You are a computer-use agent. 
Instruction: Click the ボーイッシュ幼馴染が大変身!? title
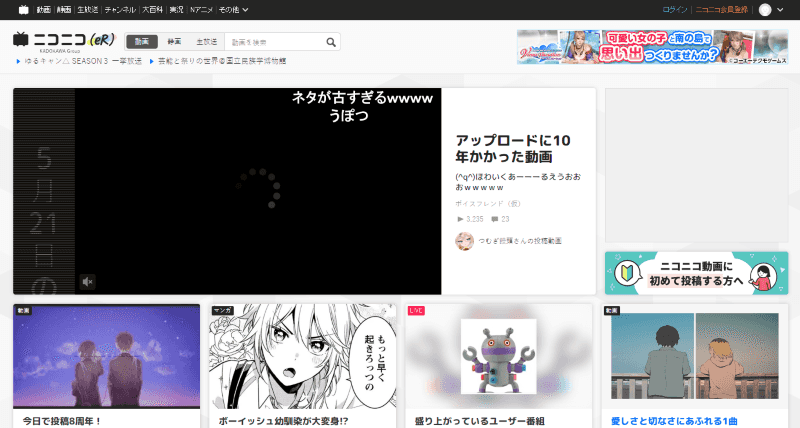coord(283,421)
